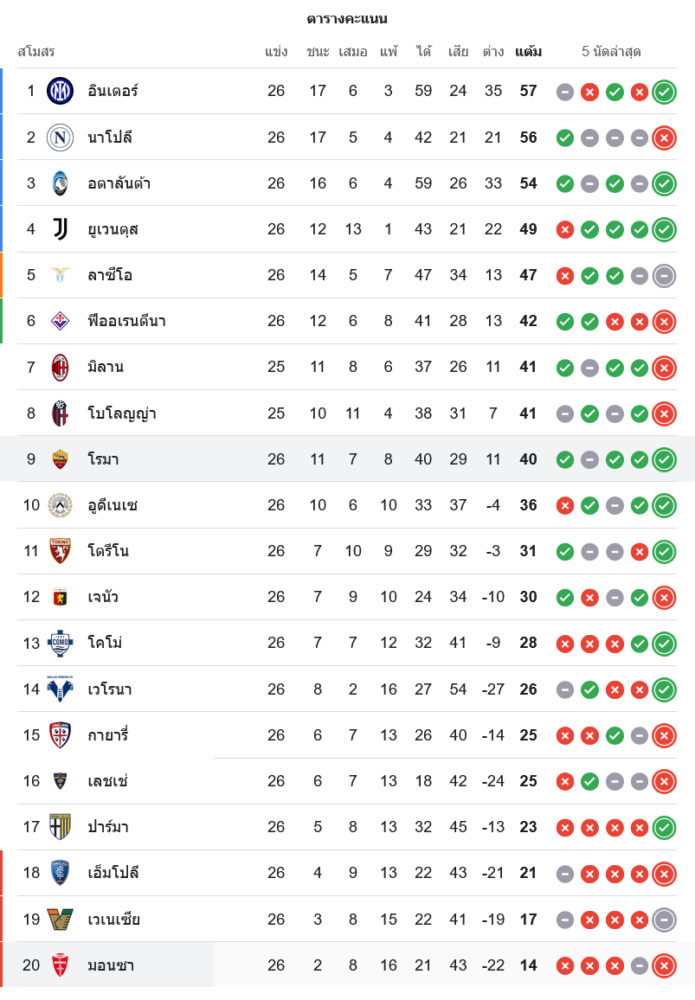The image size is (695, 1000).
Task: Click the Napoli club crest icon
Action: click(60, 137)
